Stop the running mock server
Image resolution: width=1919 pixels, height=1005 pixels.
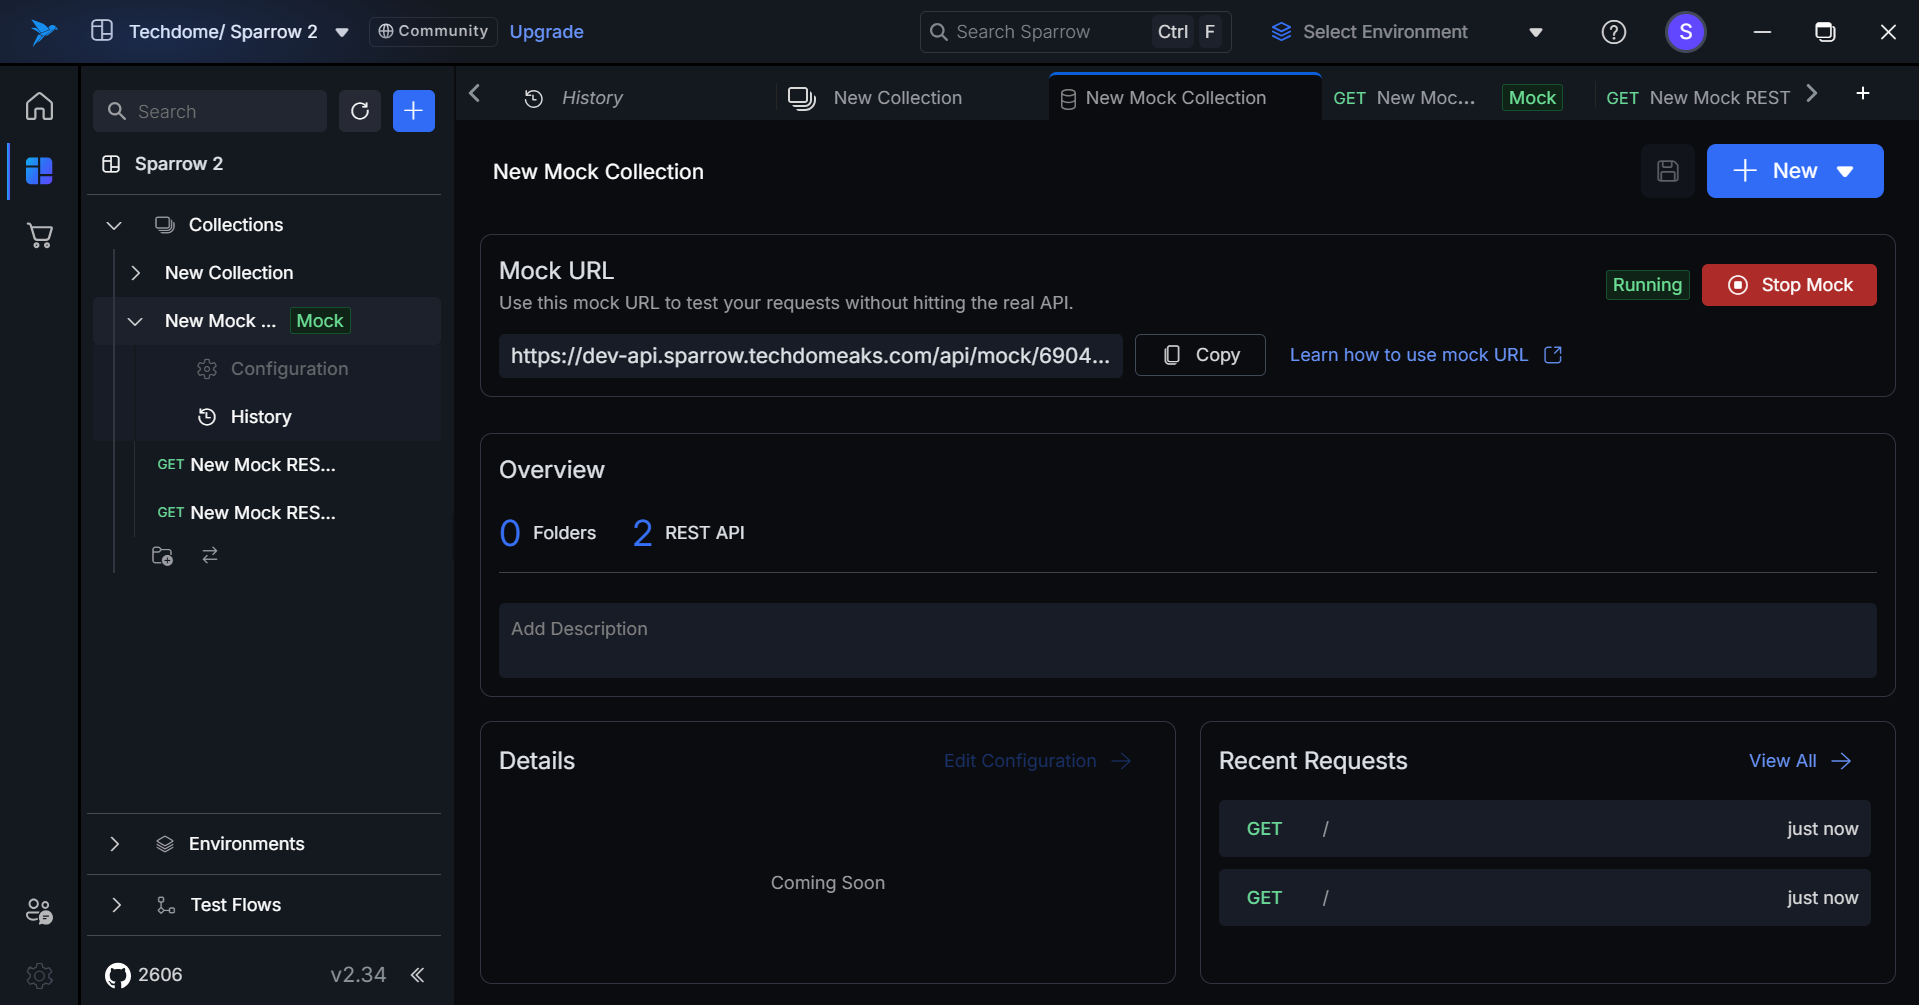coord(1788,285)
